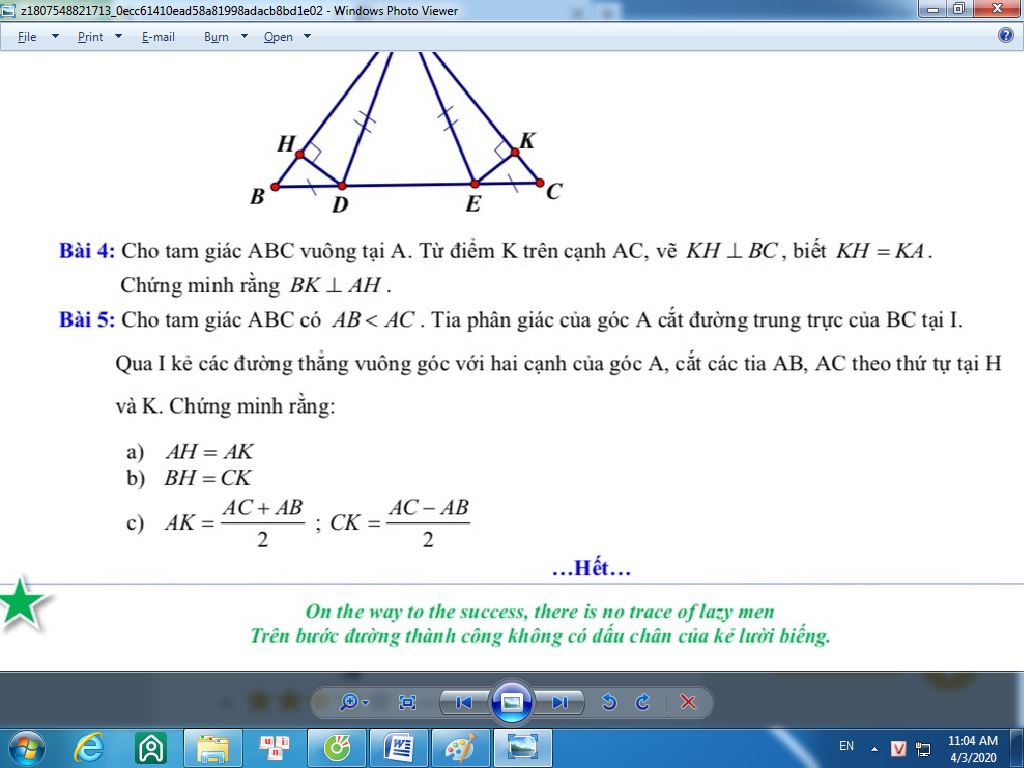Launch Internet Explorer from the taskbar
The width and height of the screenshot is (1024, 768).
[89, 748]
